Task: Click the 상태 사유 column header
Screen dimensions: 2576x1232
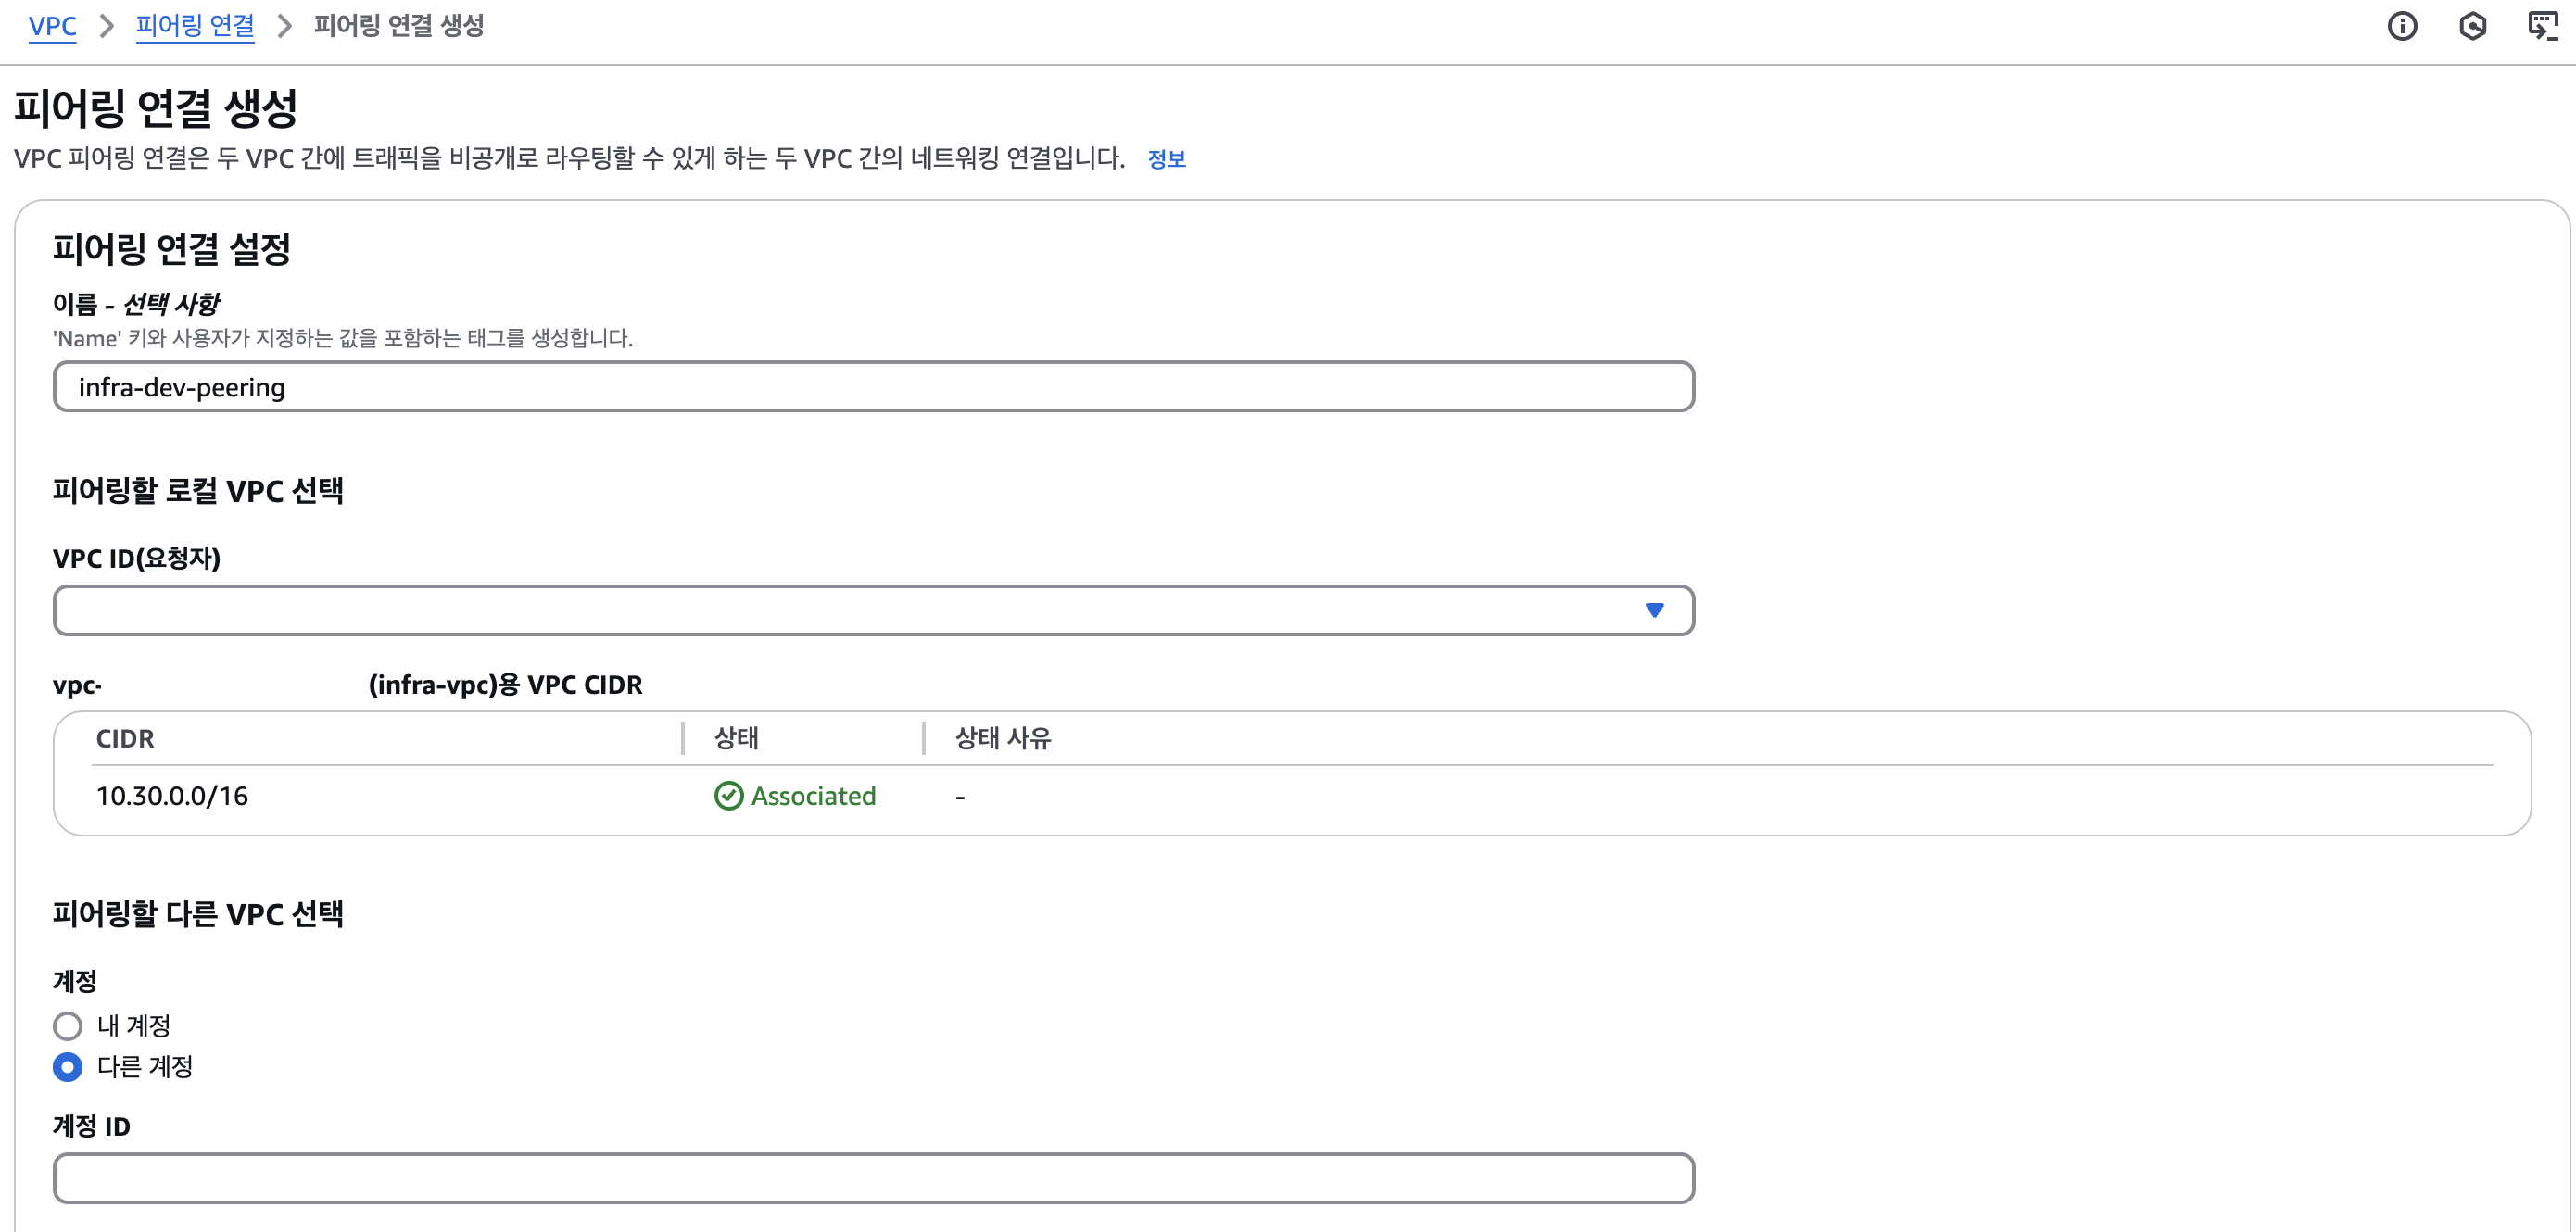Action: [x=1002, y=739]
